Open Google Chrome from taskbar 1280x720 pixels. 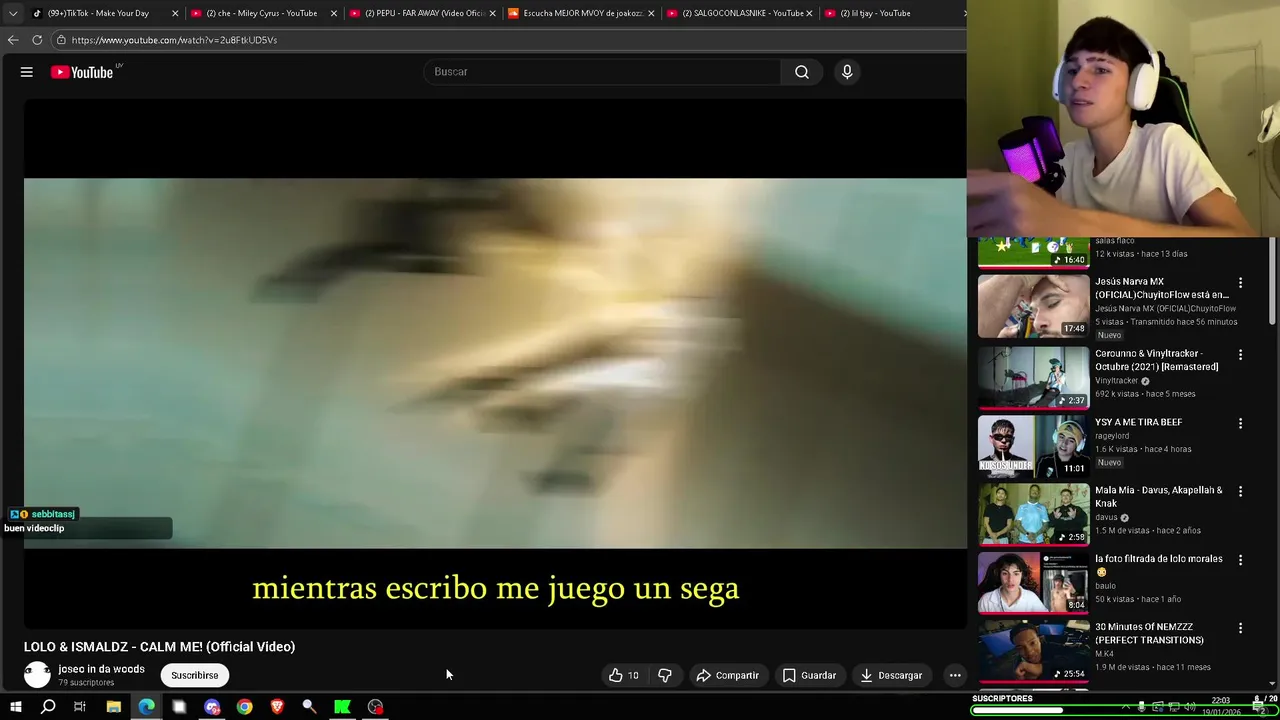(244, 707)
